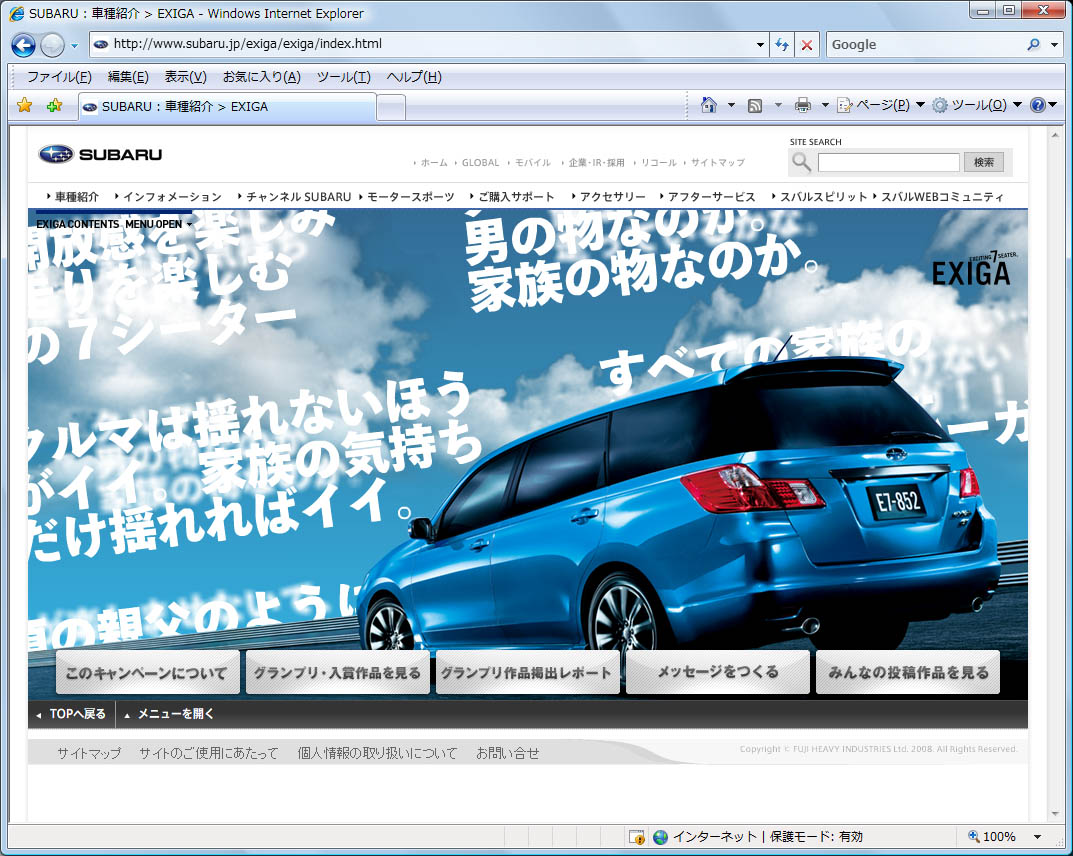This screenshot has height=856, width=1073.
Task: Open the 表示(V) menu
Action: 185,77
